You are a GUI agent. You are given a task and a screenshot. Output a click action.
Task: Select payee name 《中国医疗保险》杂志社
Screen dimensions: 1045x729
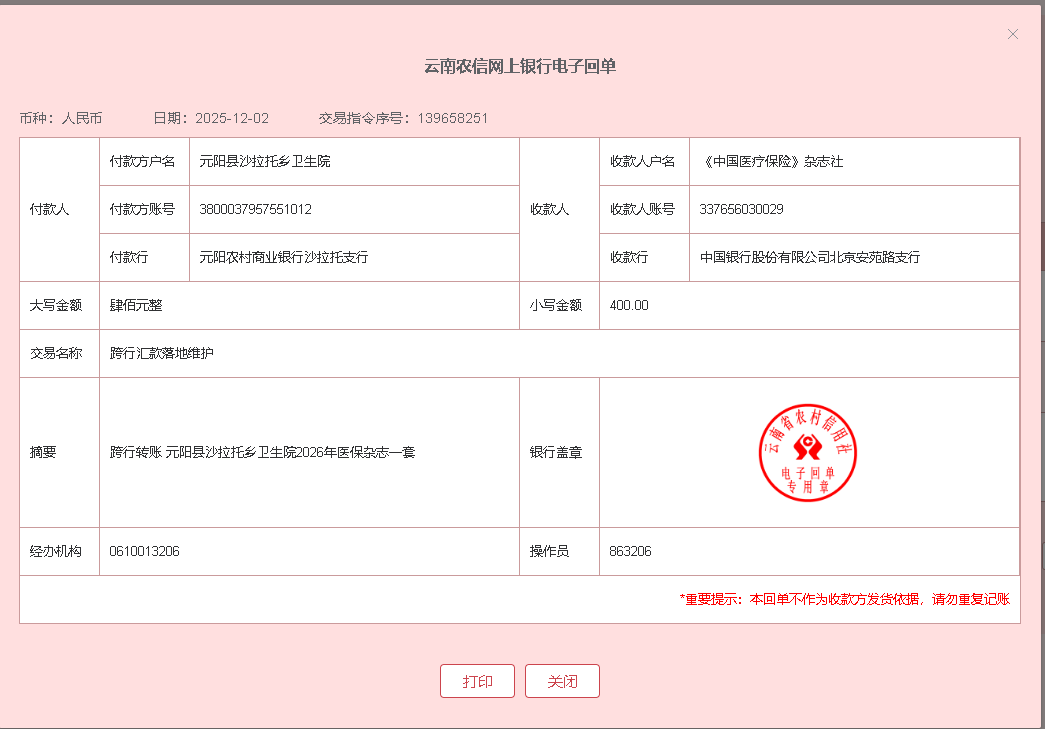coord(771,161)
